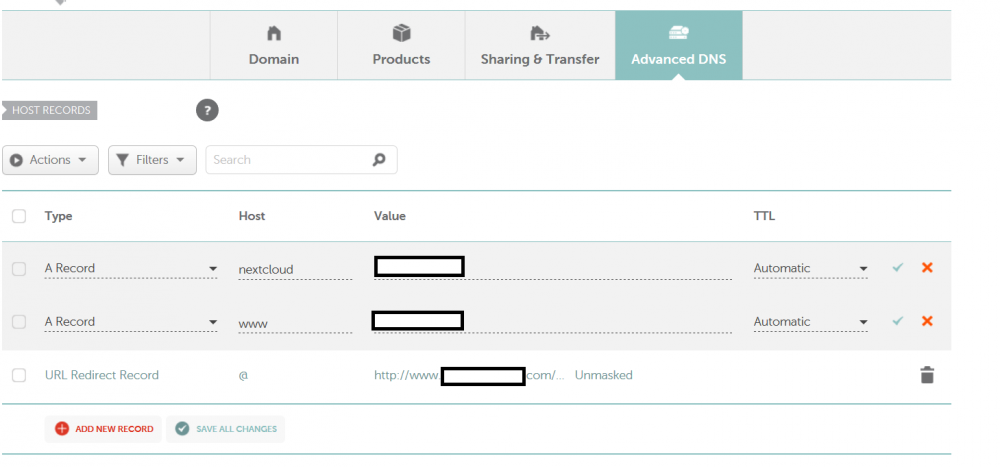Screen dimensions: 1000x467
Task: Click the ADD NEW RECORD button
Action: click(103, 429)
